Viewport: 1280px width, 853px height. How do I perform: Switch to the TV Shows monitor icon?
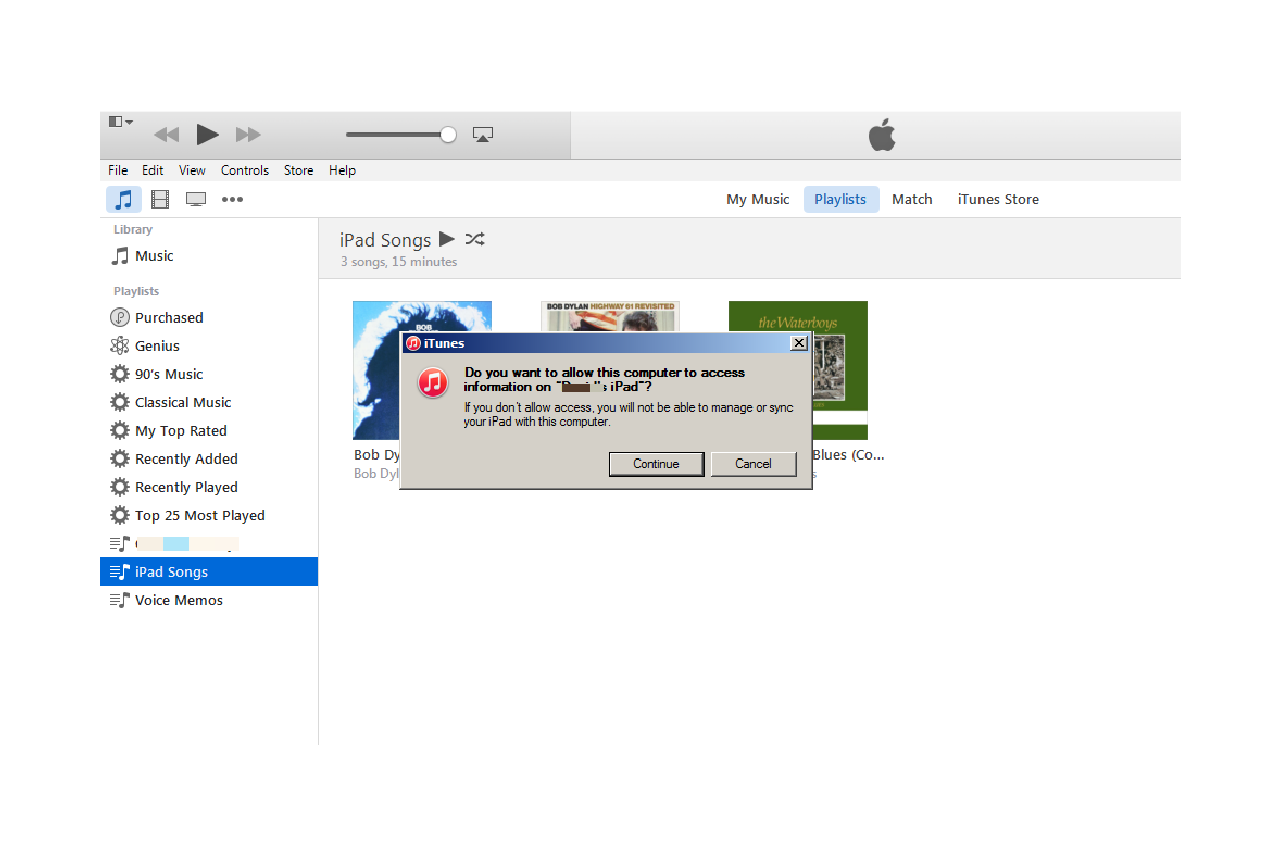tap(196, 199)
